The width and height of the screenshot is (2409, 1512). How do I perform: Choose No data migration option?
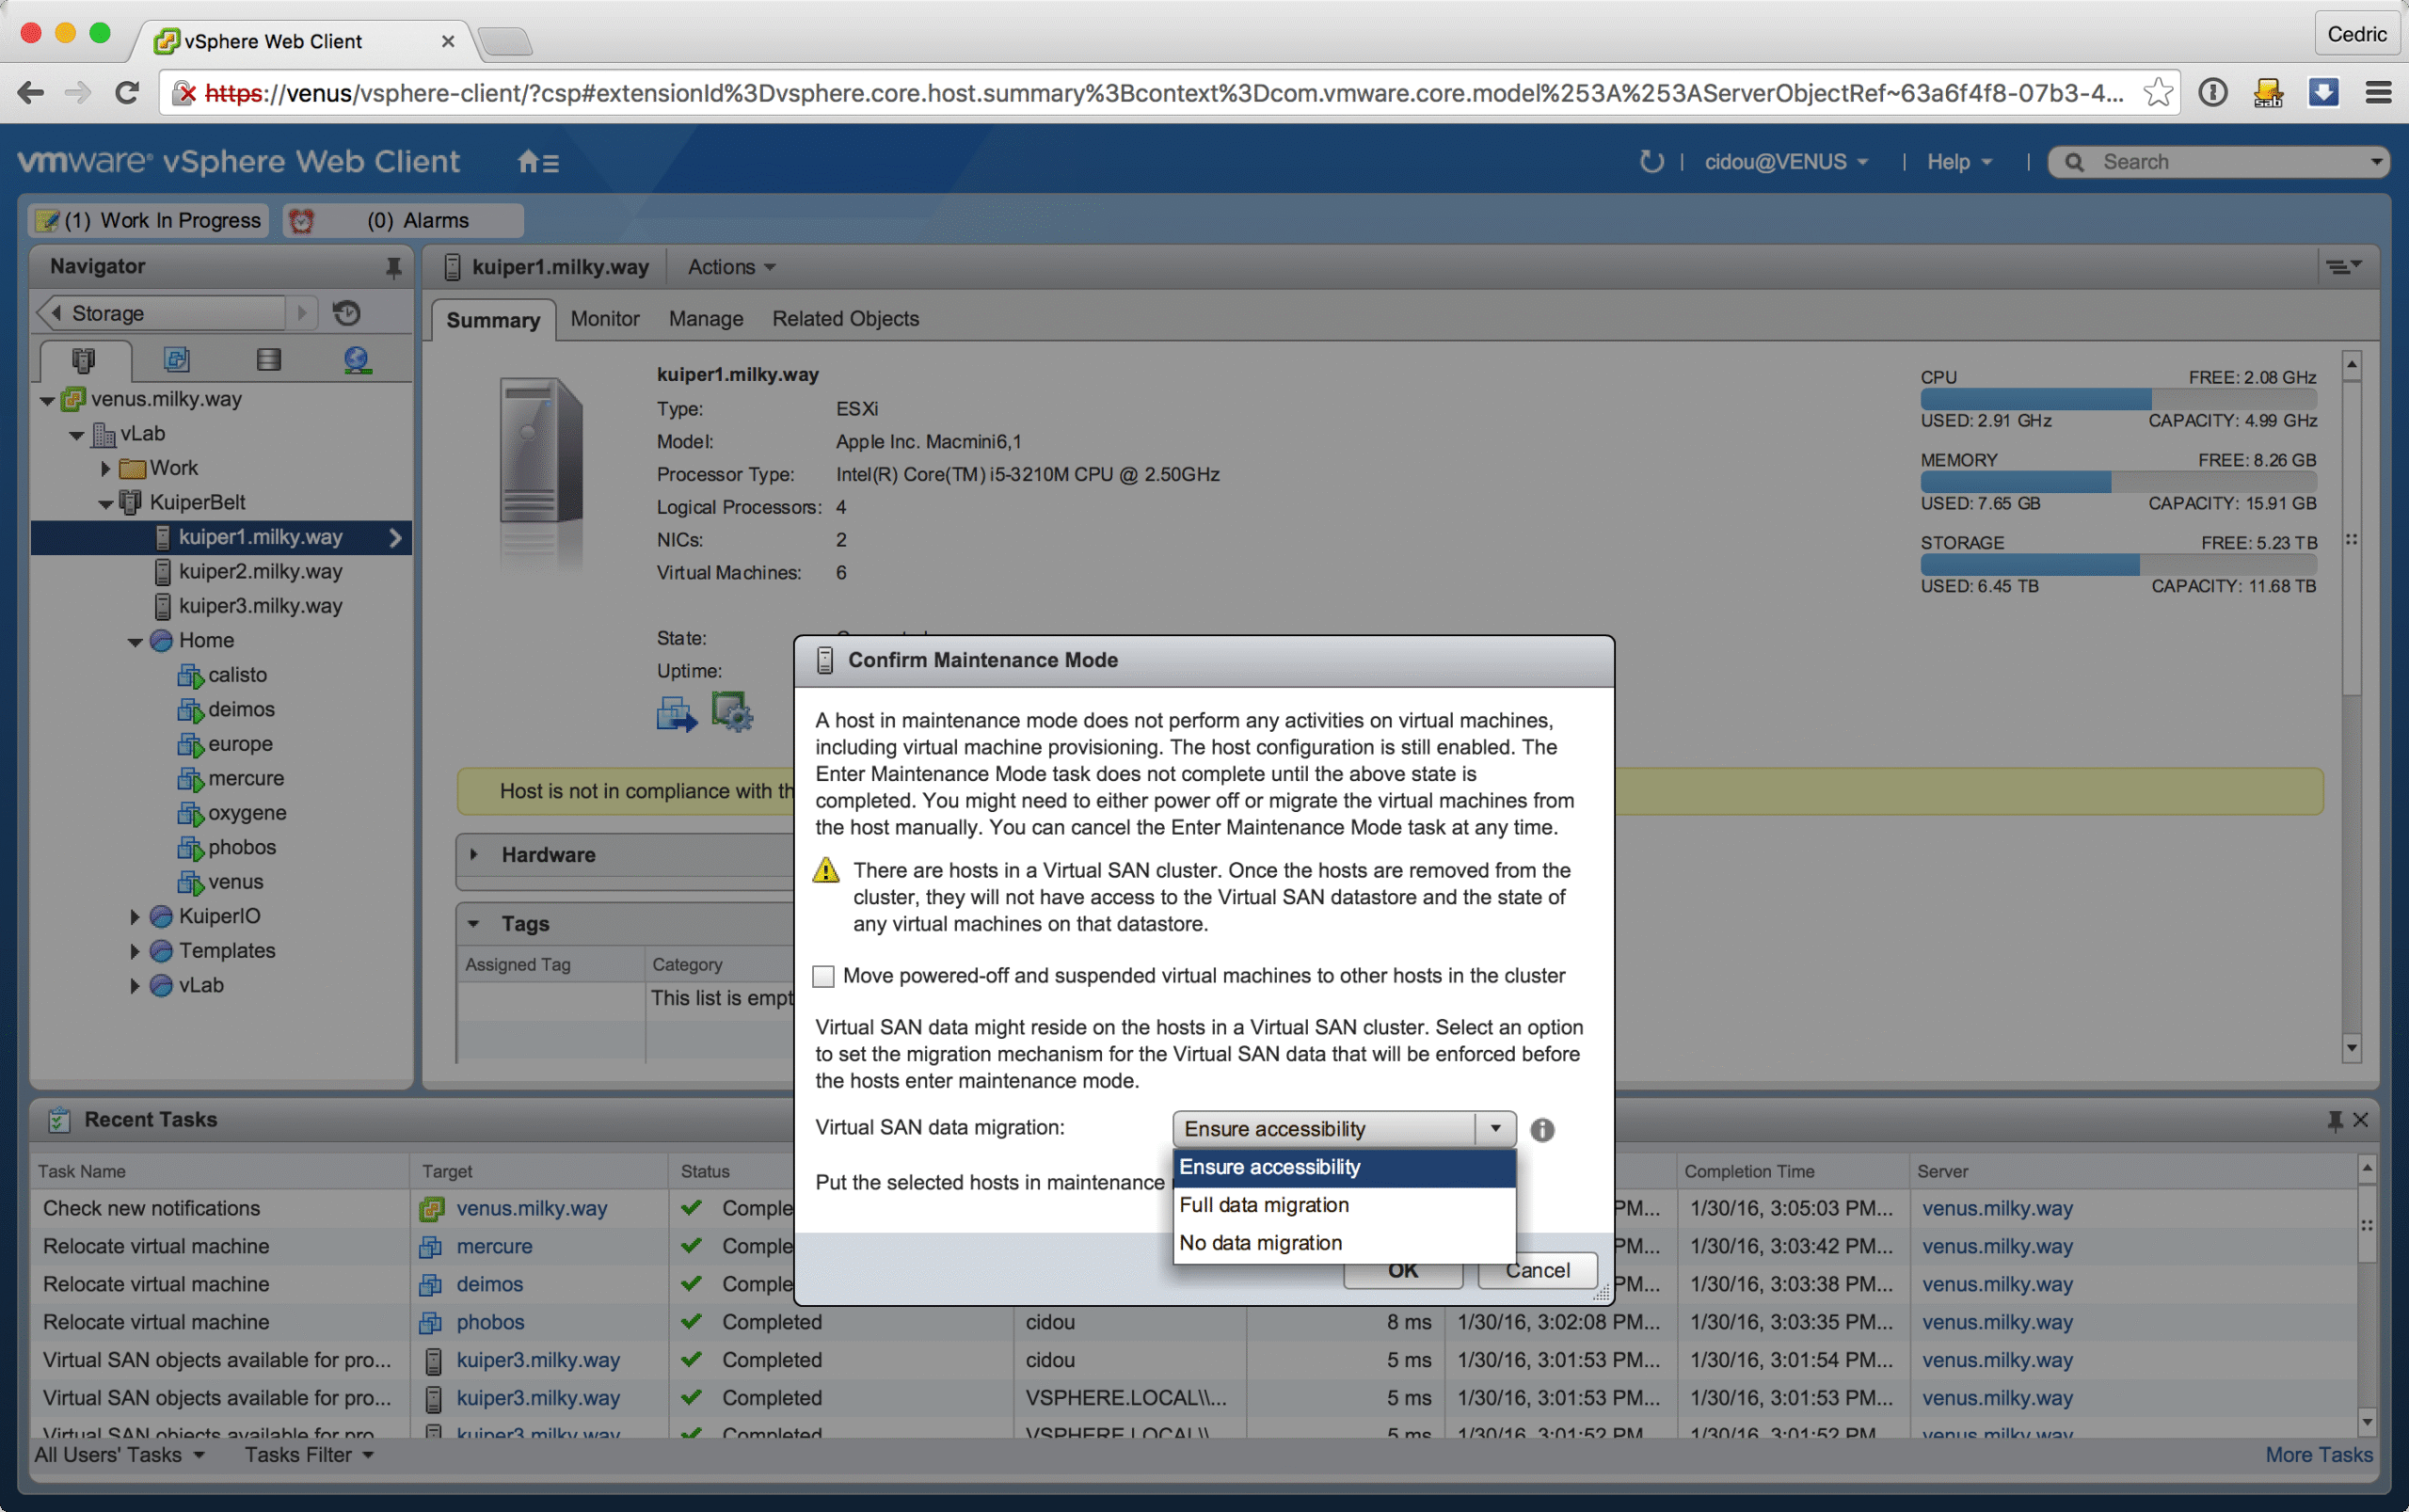point(1260,1243)
